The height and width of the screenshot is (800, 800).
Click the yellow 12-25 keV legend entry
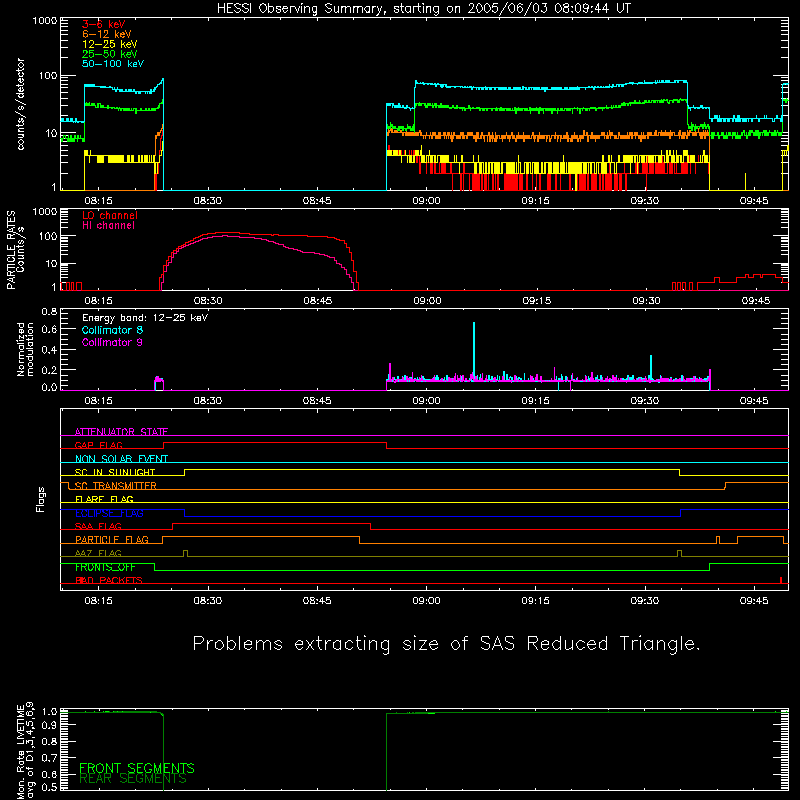(x=110, y=44)
